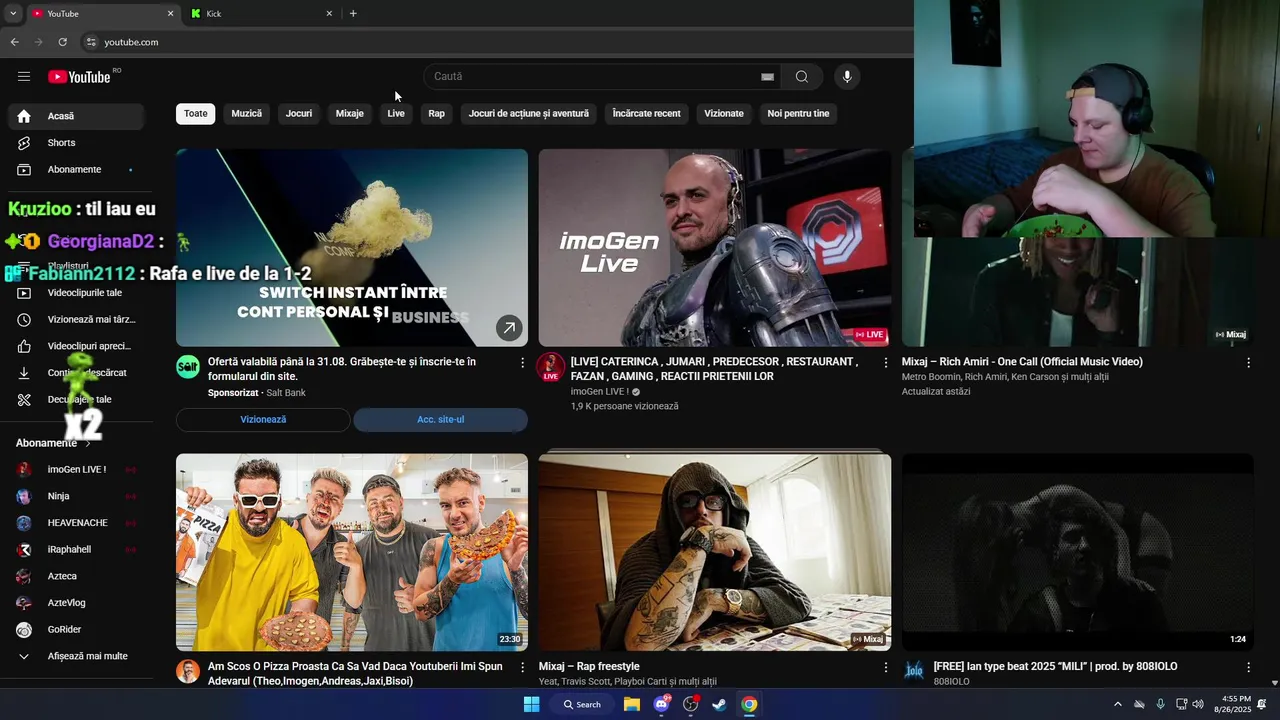1280x720 pixels.
Task: Open GoRider subscription channel
Action: pos(76,630)
